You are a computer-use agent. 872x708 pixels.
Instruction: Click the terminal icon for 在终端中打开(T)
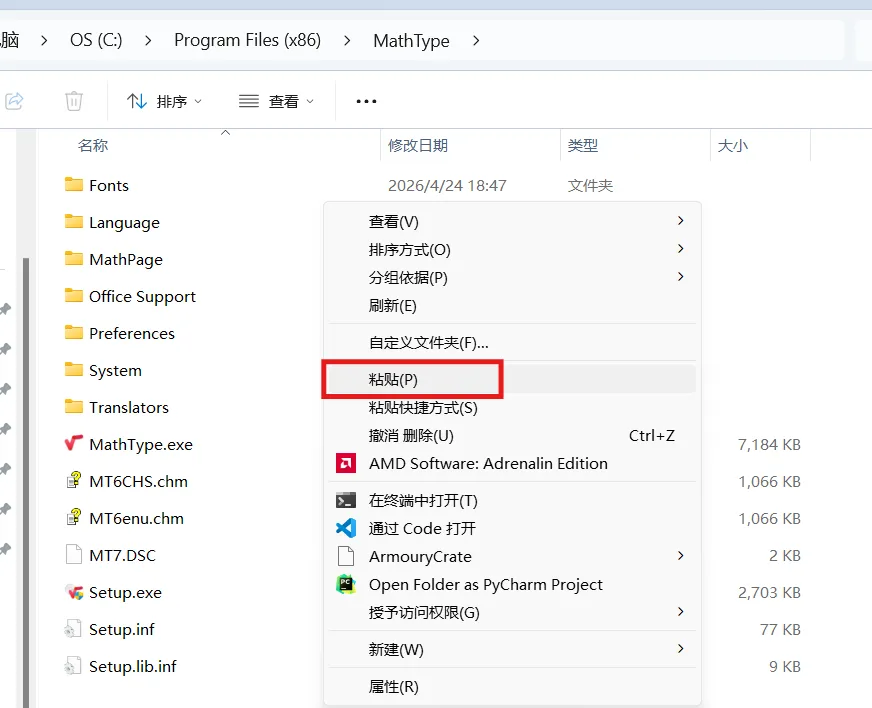click(346, 501)
